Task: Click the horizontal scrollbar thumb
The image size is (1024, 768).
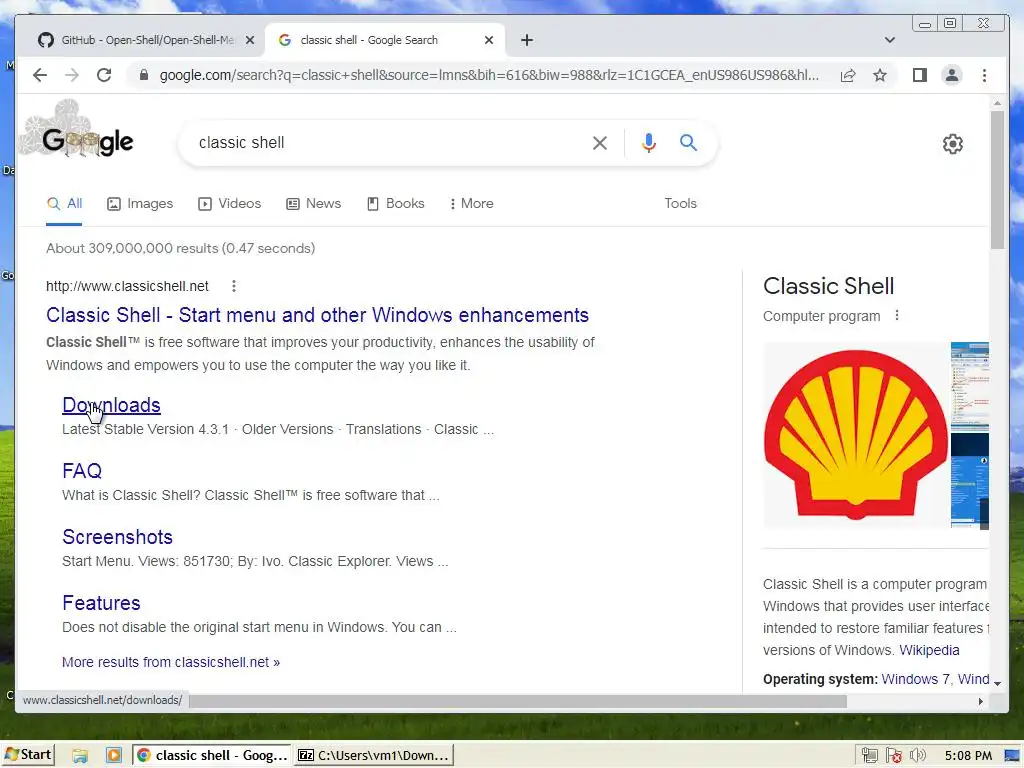Action: click(x=517, y=701)
